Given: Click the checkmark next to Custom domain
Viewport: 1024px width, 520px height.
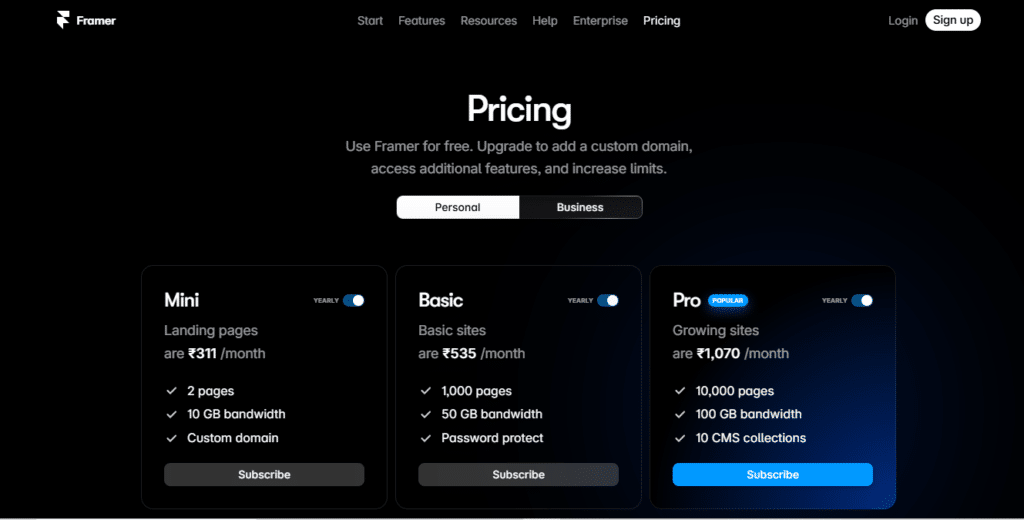Looking at the screenshot, I should [x=172, y=438].
